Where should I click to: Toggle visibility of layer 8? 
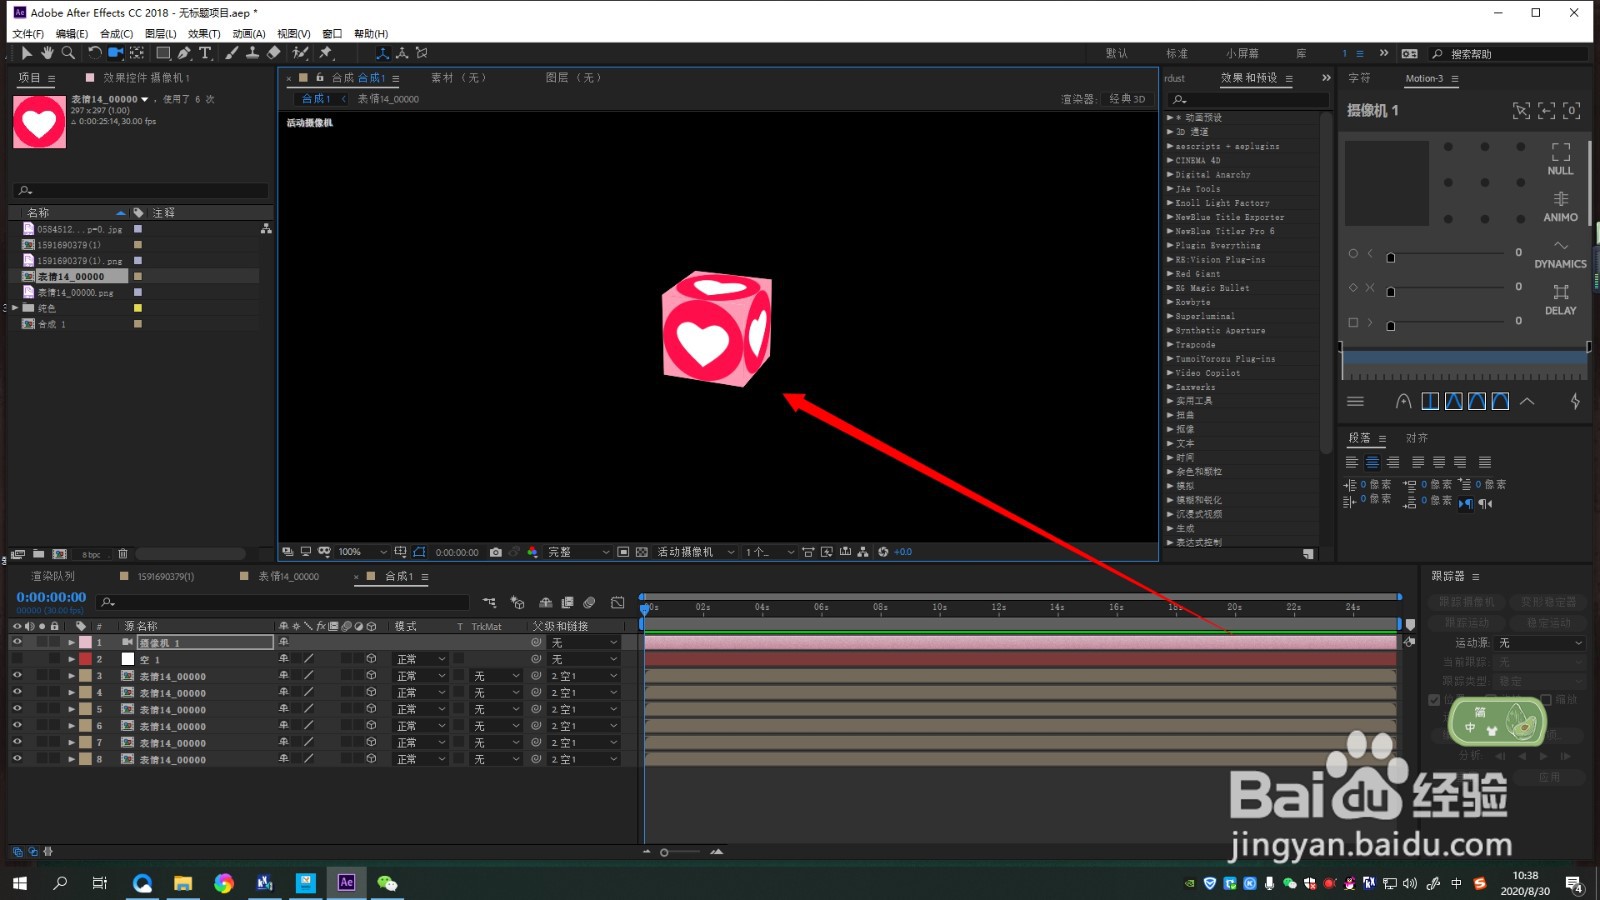[x=17, y=759]
